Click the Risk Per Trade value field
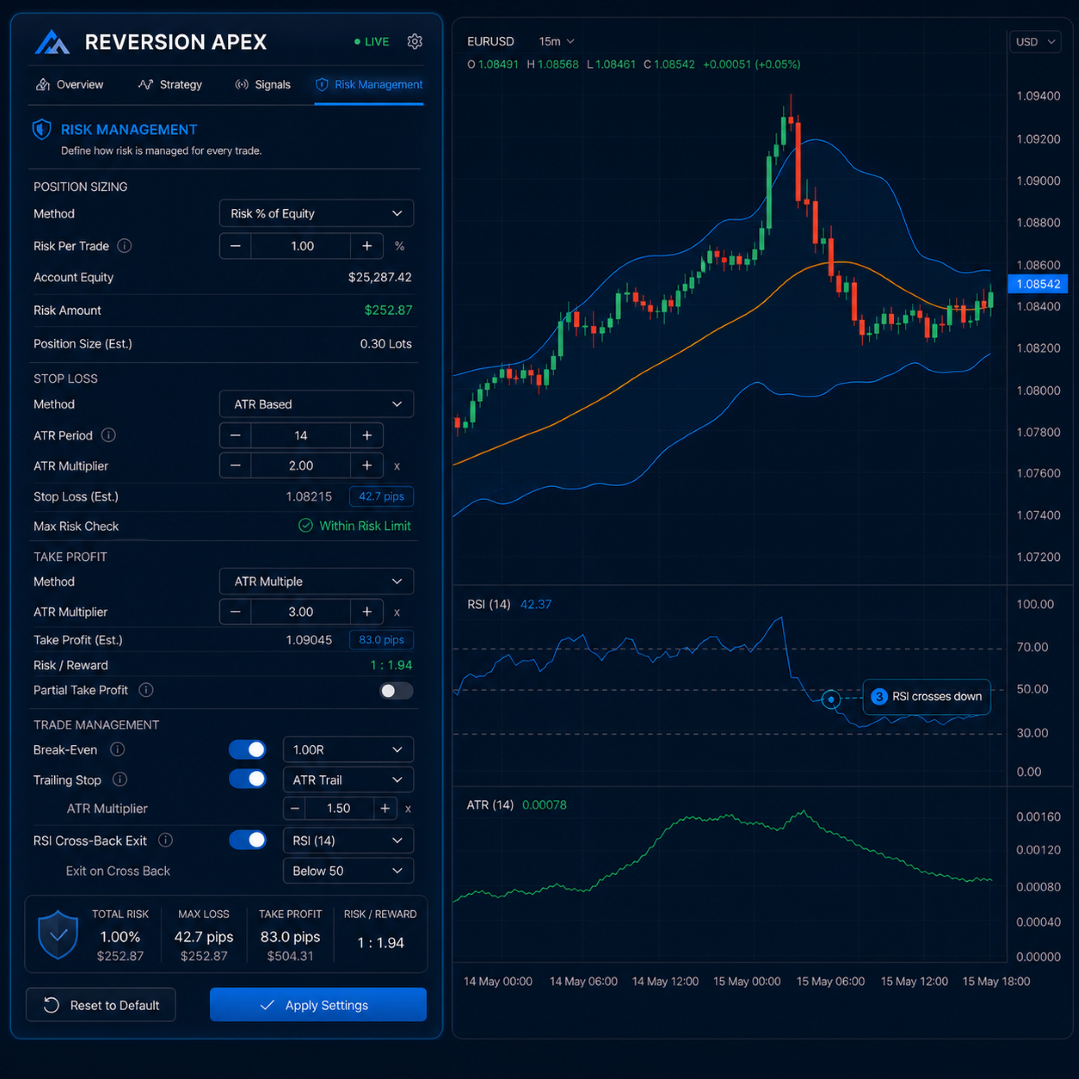The height and width of the screenshot is (1079, 1079). coord(301,246)
